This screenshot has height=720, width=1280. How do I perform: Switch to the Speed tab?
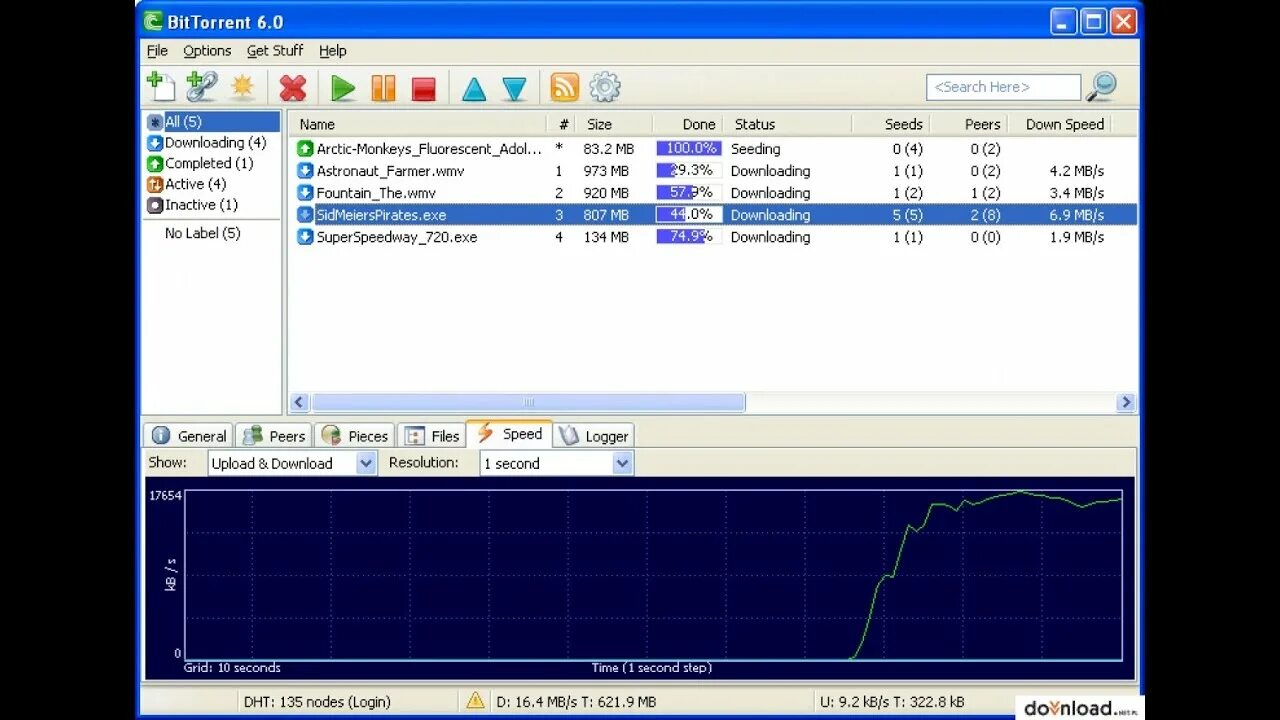(509, 434)
